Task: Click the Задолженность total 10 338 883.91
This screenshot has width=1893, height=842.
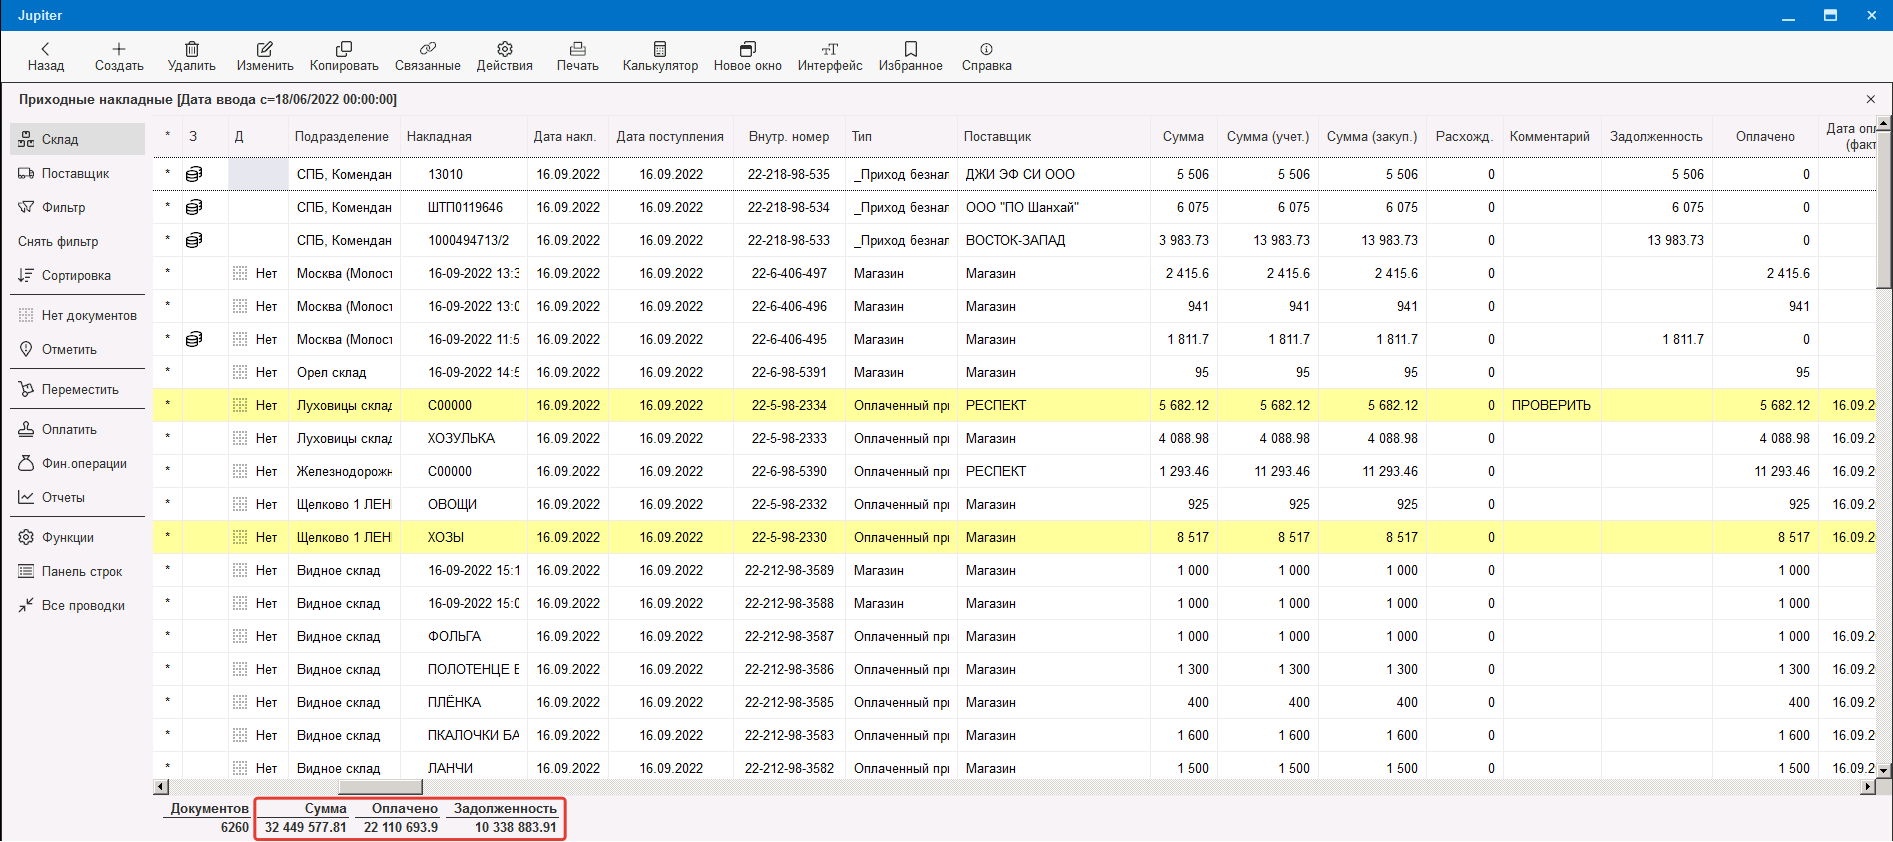Action: pos(516,827)
